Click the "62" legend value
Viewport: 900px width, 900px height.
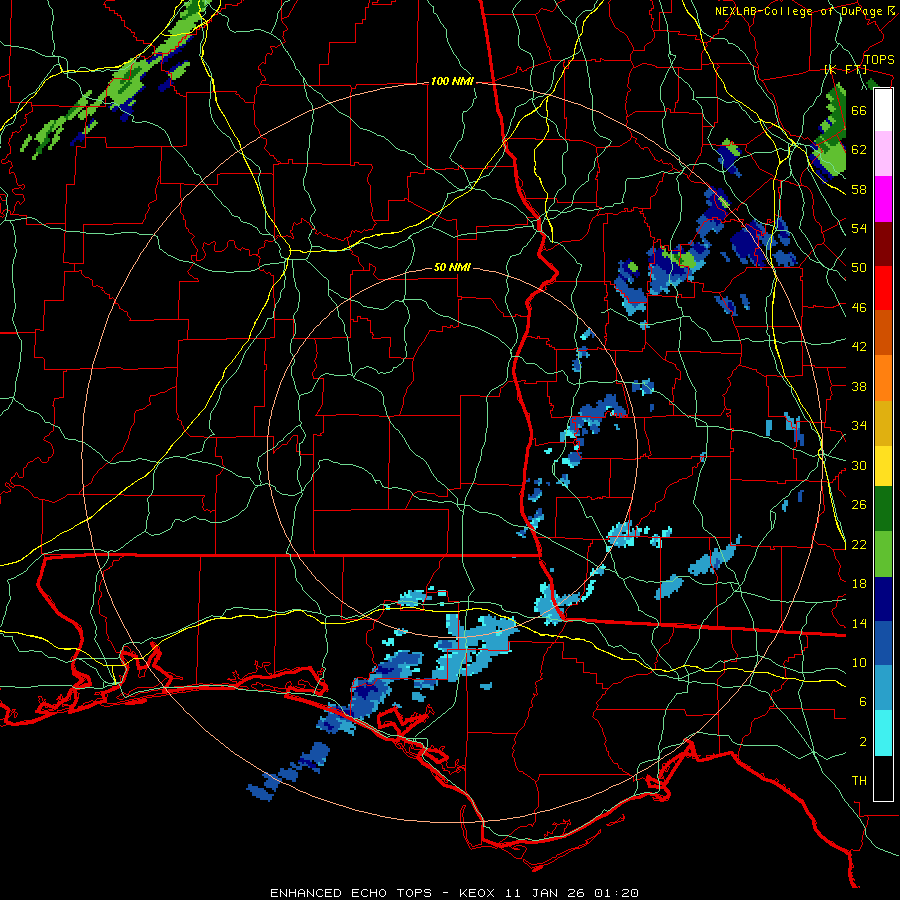[x=859, y=150]
